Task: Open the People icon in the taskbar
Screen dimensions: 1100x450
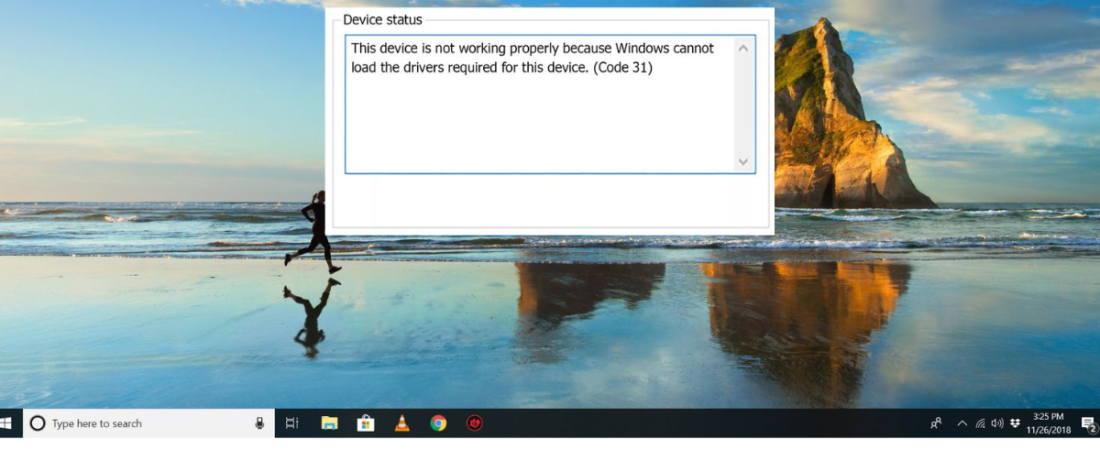Action: pyautogui.click(x=936, y=423)
